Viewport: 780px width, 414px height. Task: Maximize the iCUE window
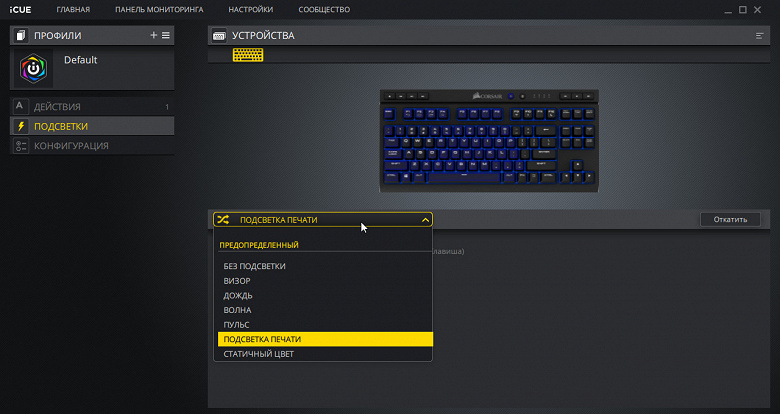click(743, 9)
